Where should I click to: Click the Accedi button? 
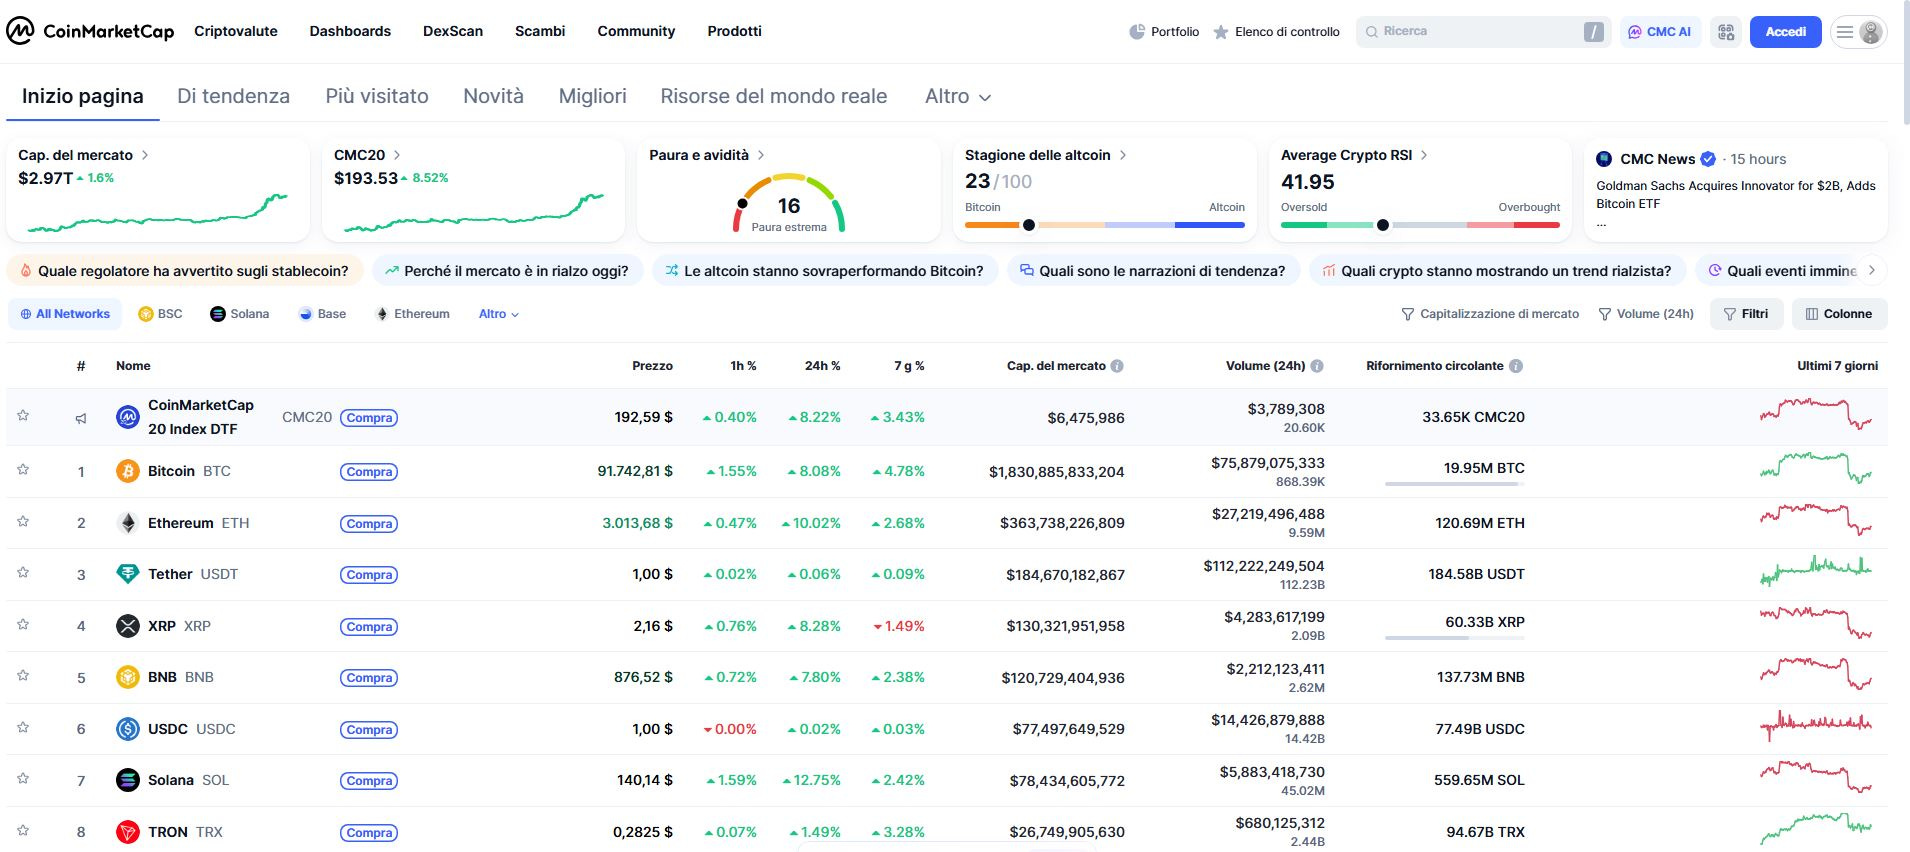click(x=1785, y=32)
